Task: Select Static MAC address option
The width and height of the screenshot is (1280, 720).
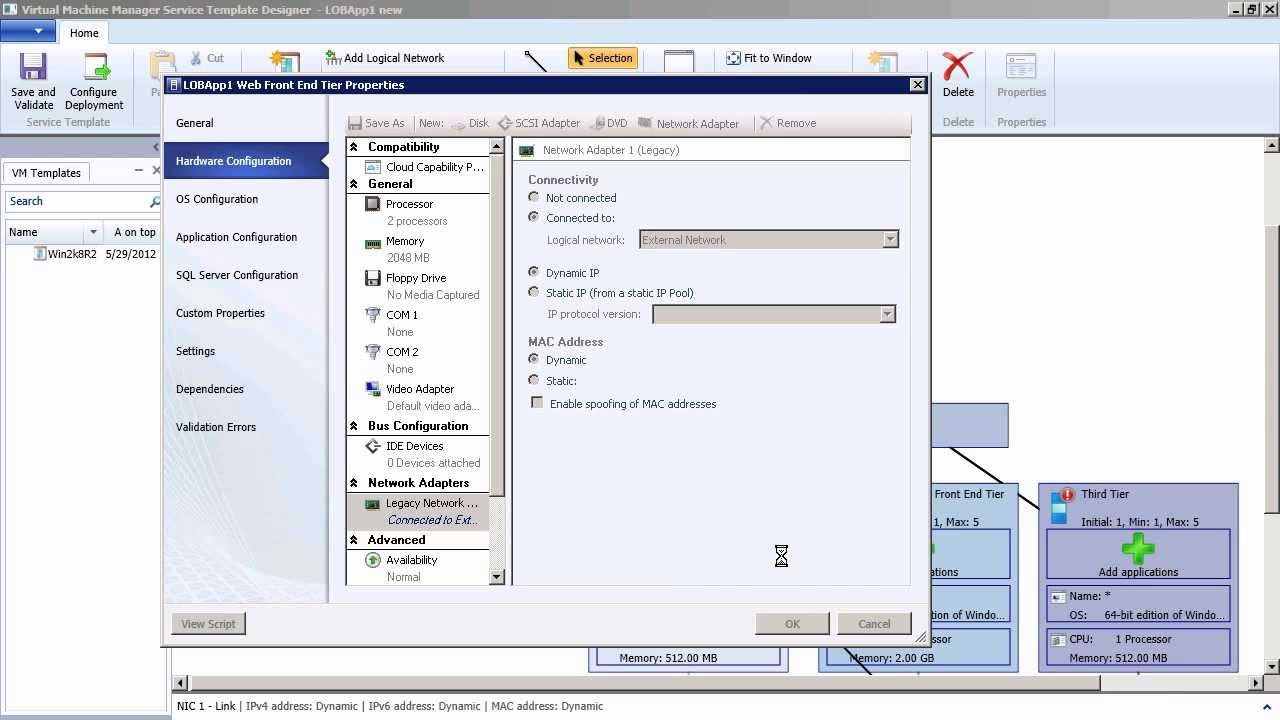Action: (x=534, y=380)
